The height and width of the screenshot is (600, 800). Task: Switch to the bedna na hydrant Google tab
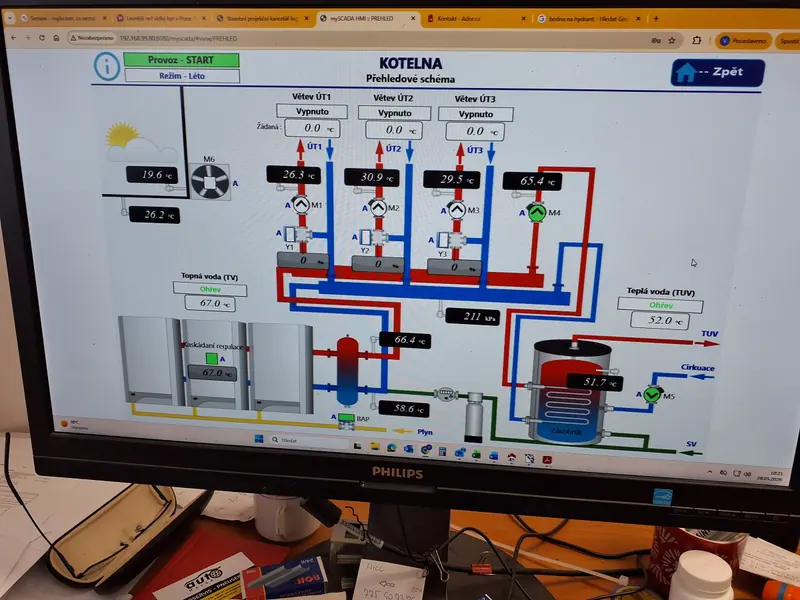[589, 19]
